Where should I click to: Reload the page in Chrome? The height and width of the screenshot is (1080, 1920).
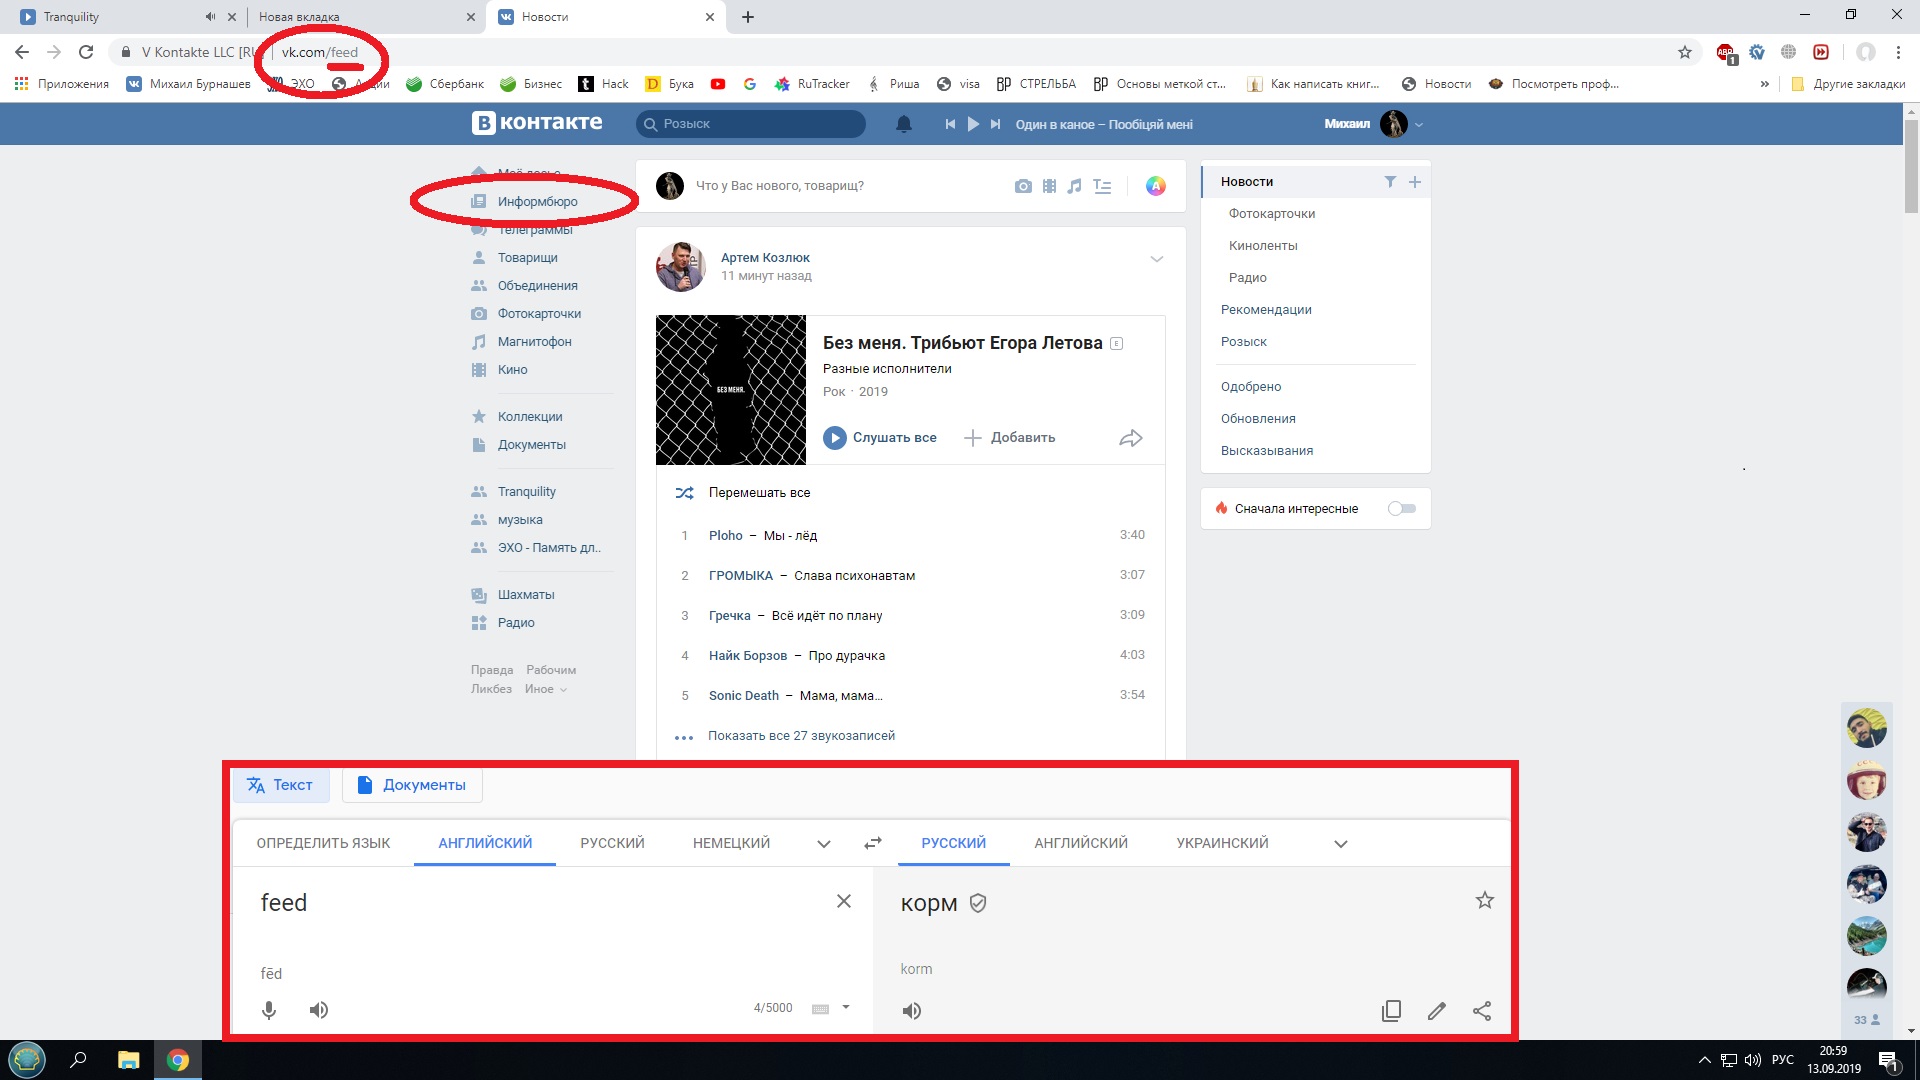click(86, 52)
